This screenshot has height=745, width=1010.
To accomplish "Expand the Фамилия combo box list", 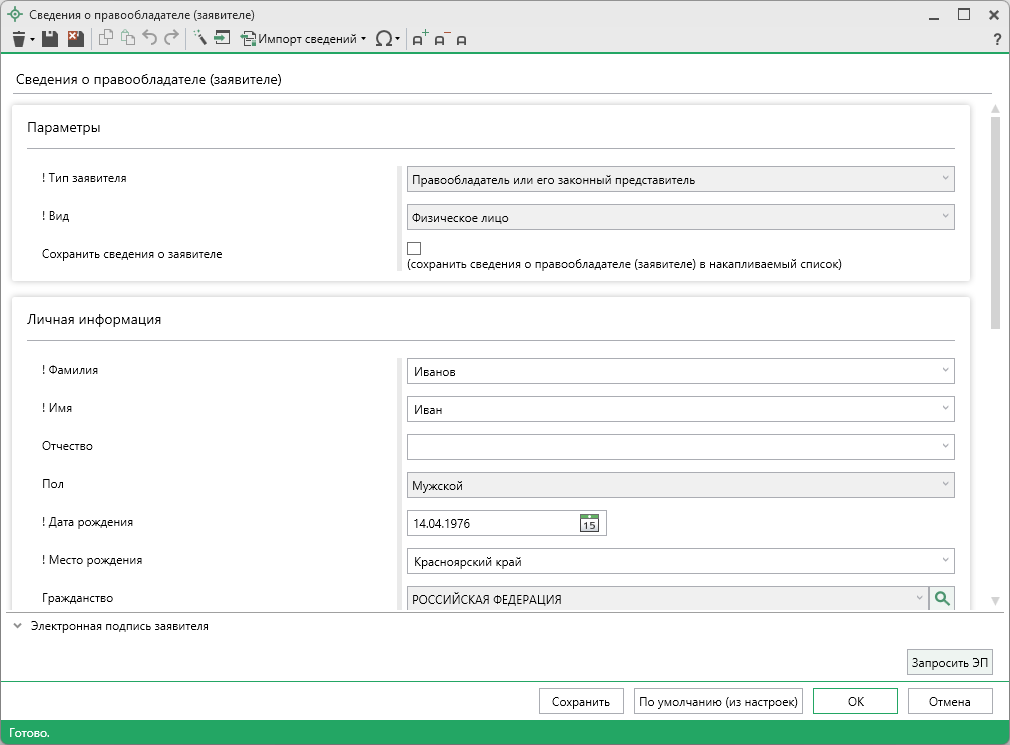I will point(945,370).
